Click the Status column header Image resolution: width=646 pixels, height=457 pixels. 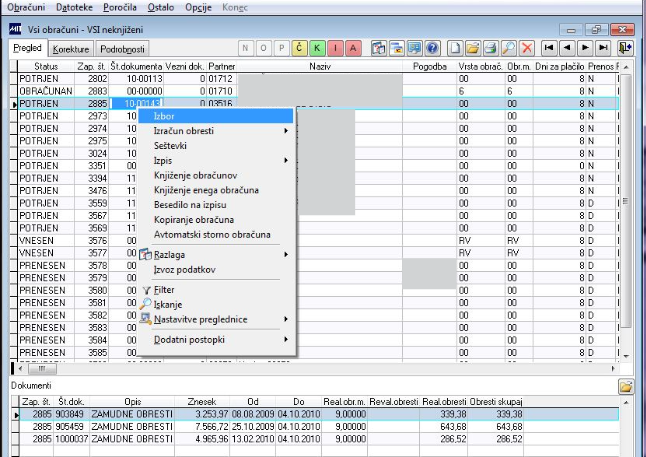[46, 66]
